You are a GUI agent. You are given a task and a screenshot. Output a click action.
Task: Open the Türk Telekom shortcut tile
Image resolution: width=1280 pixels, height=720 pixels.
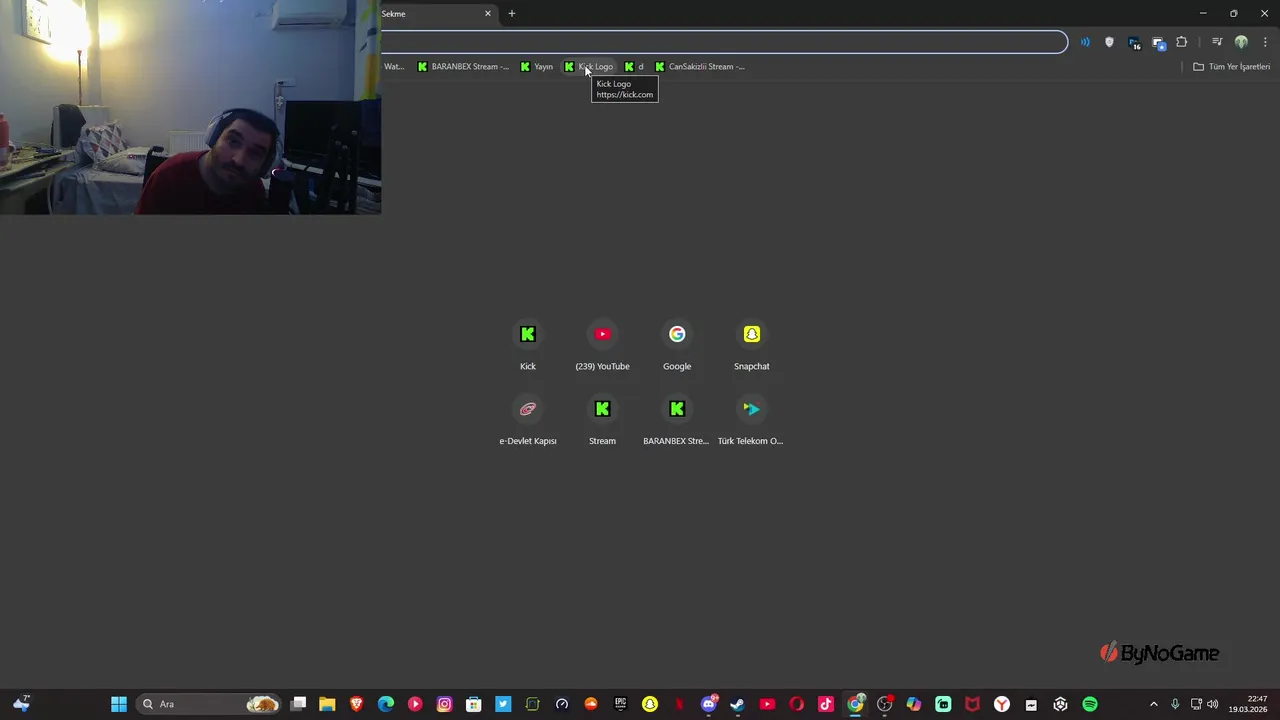pos(752,420)
